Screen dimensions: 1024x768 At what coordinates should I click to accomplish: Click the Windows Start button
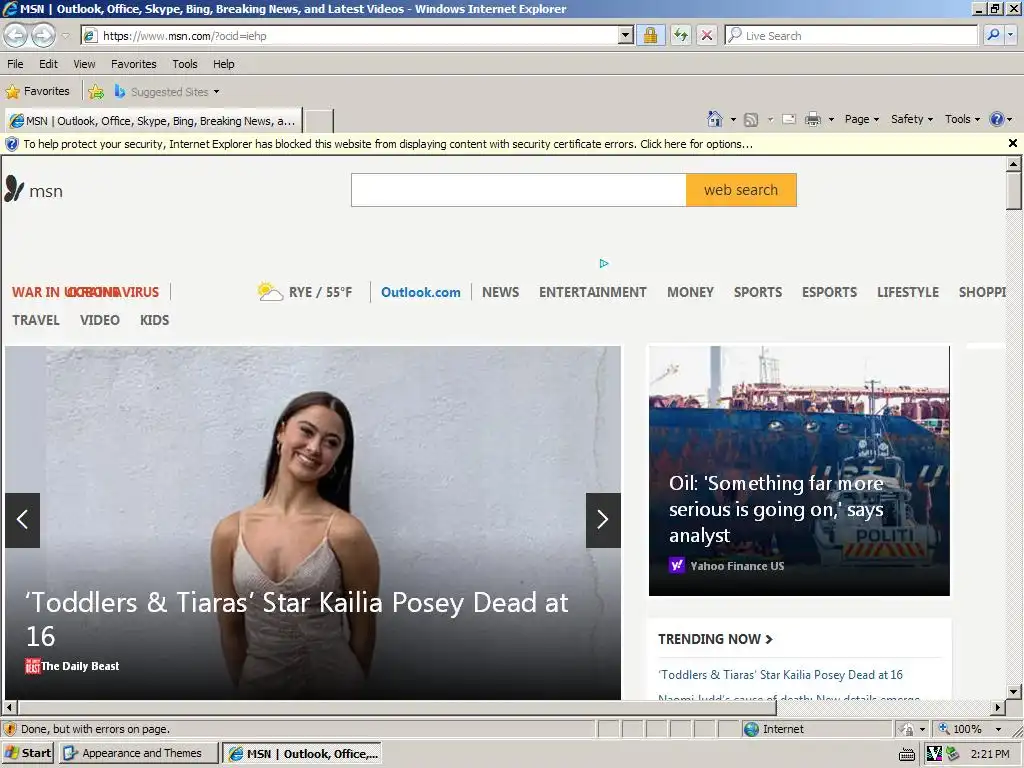tap(28, 753)
